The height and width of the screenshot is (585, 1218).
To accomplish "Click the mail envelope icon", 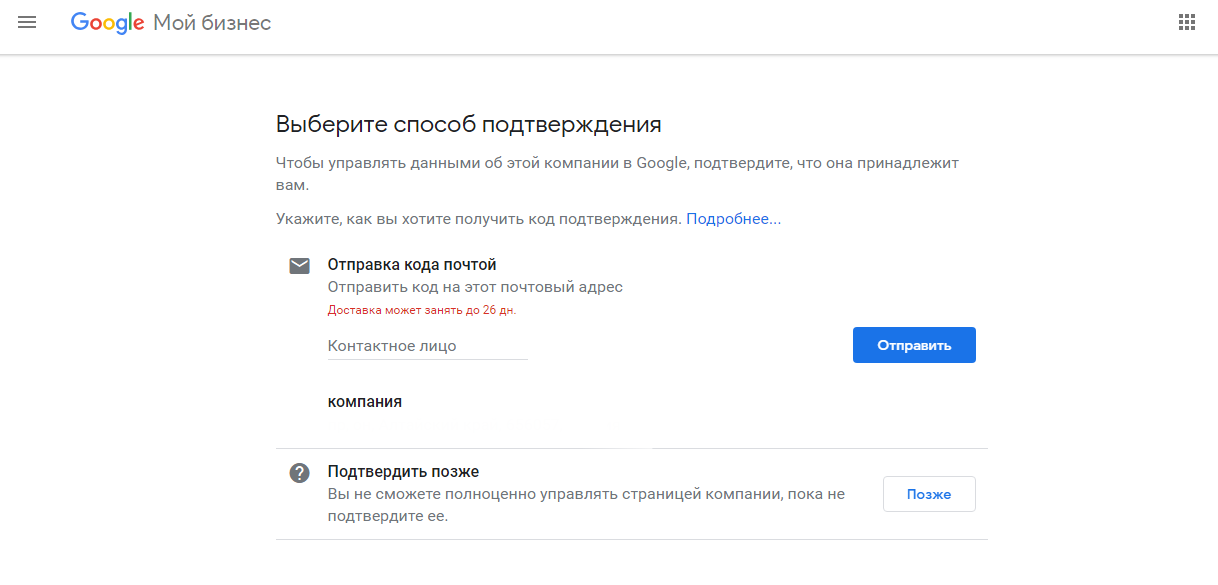I will point(299,265).
